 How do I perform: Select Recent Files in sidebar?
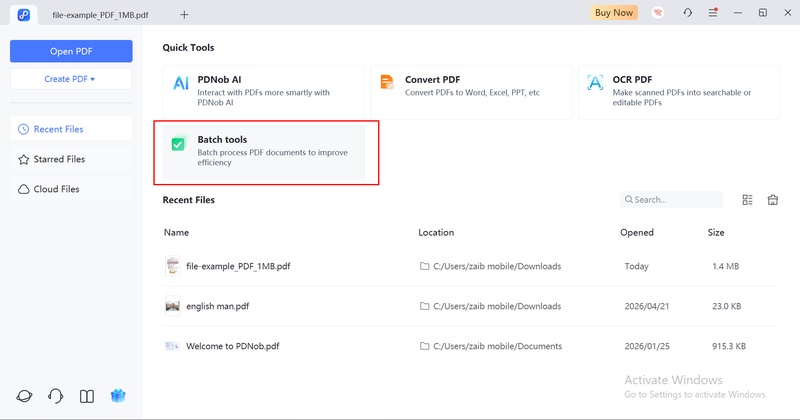click(71, 129)
